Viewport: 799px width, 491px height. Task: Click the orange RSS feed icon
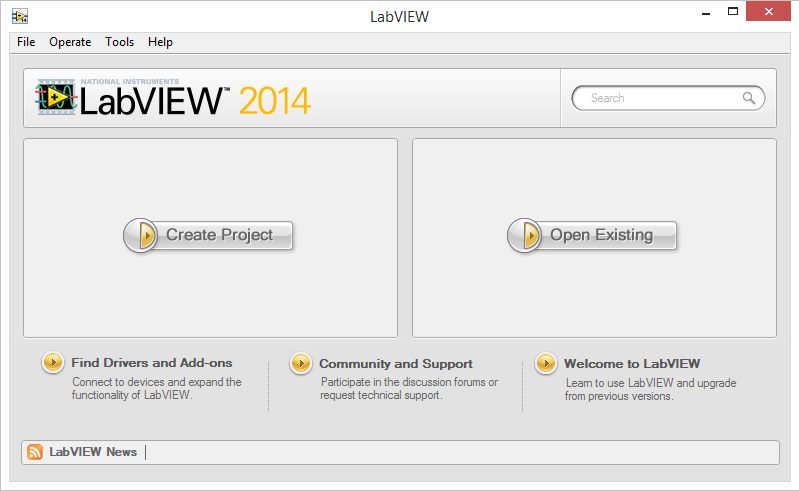(35, 452)
